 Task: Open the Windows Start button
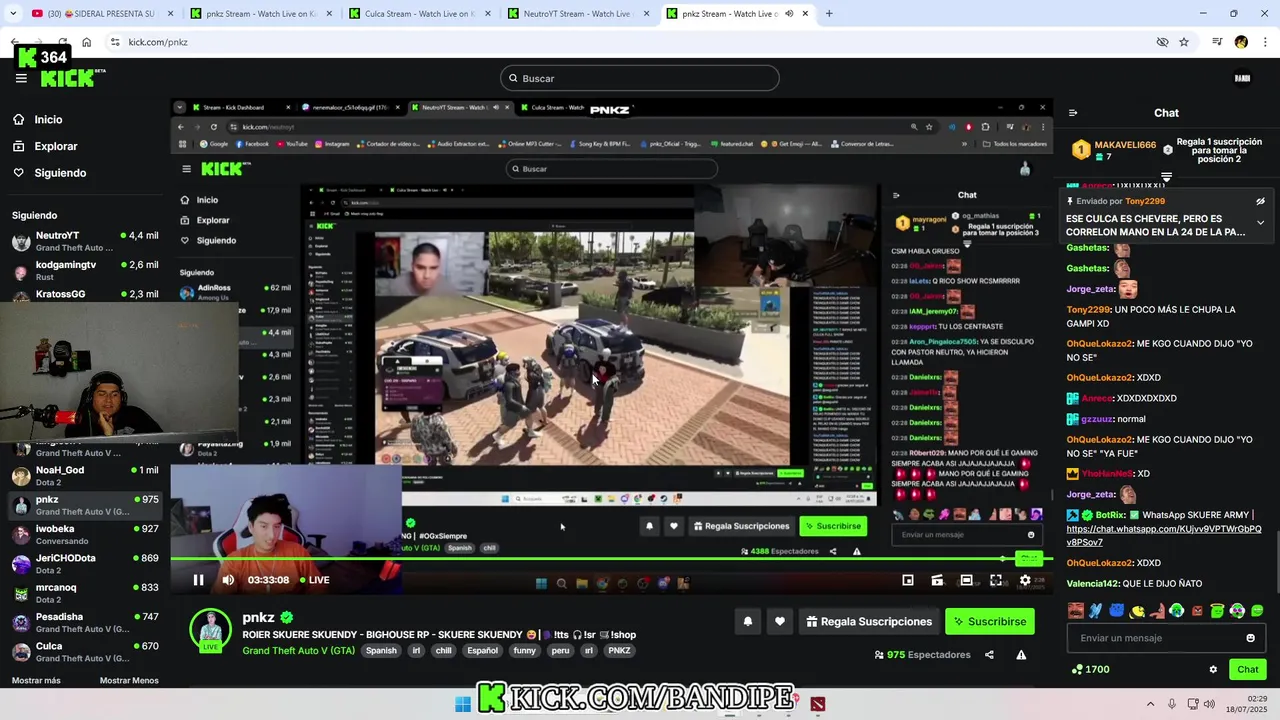coord(463,704)
